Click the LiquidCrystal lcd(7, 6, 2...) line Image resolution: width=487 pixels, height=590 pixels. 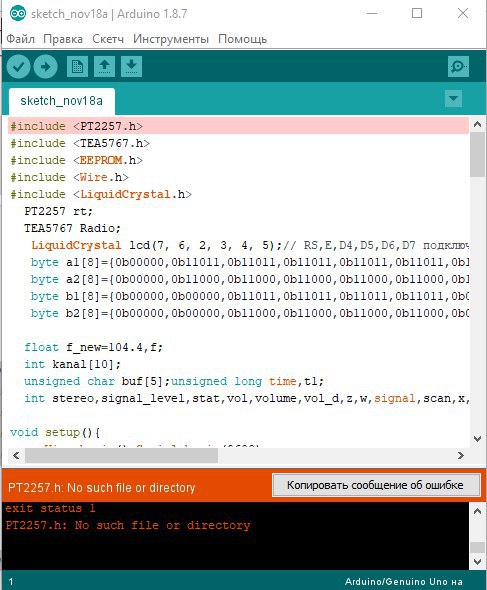click(x=250, y=245)
